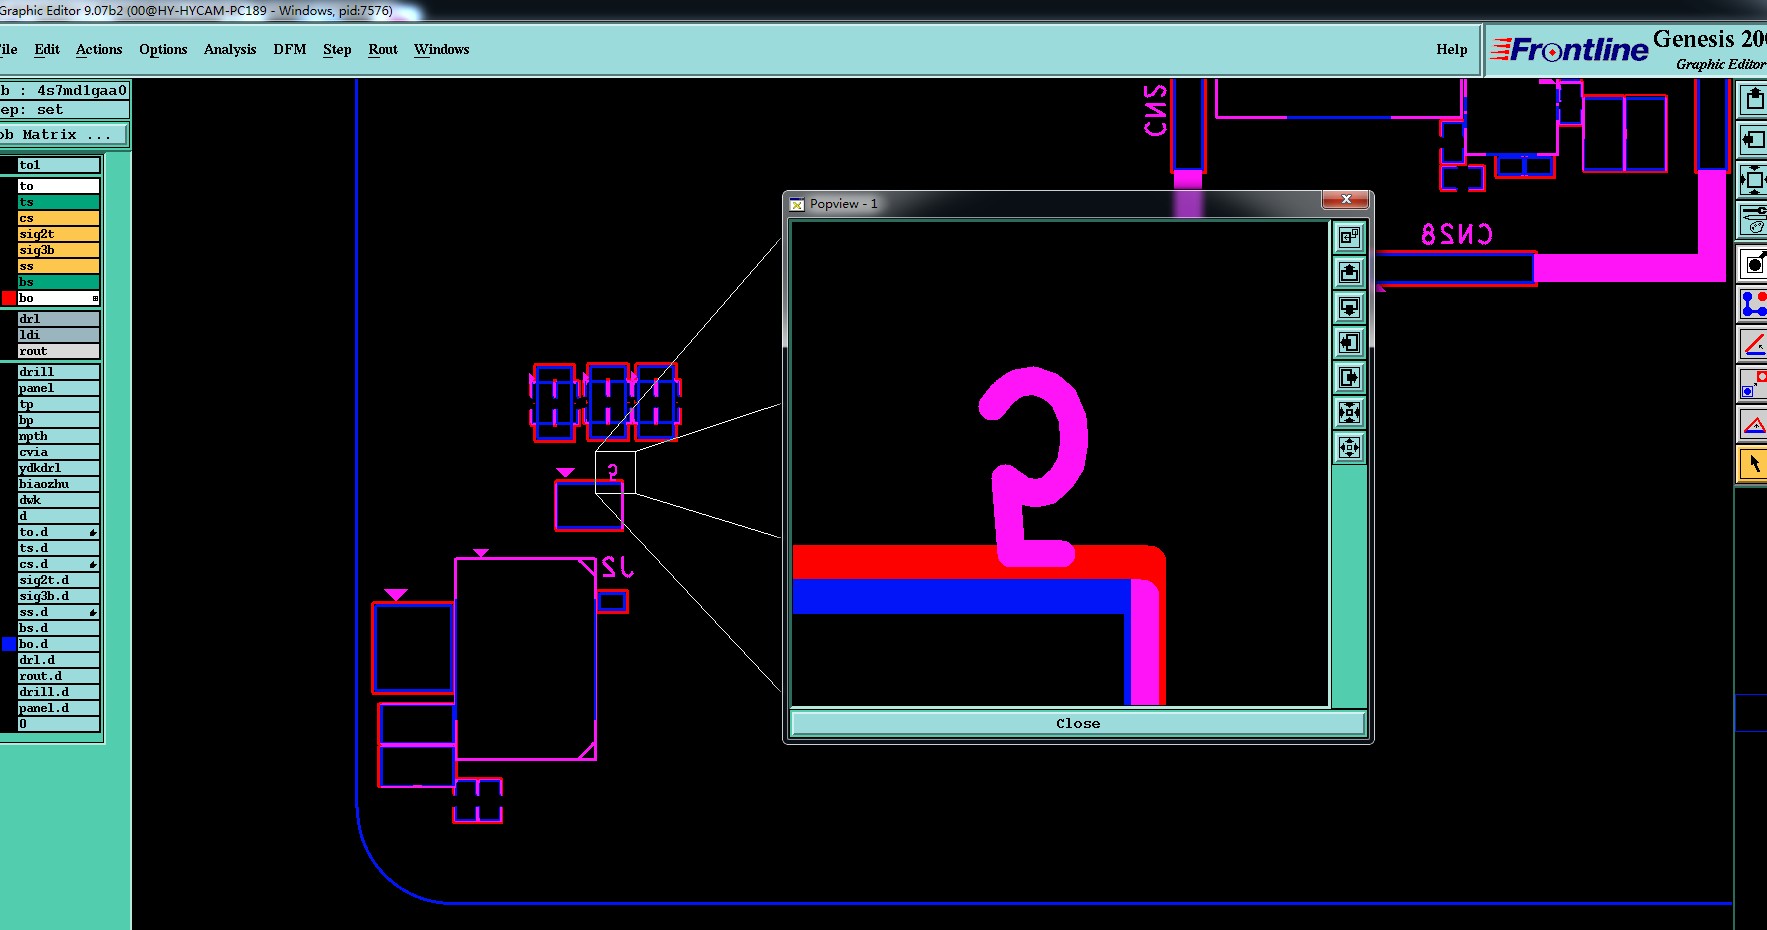Pan the main view left from the right toolbar
The image size is (1767, 930).
tap(1753, 139)
